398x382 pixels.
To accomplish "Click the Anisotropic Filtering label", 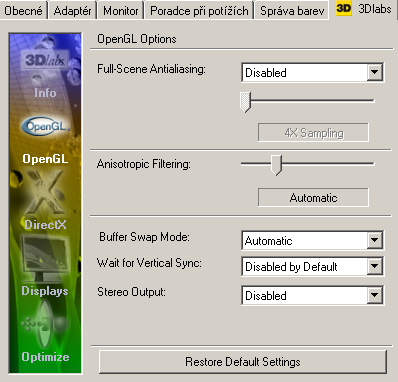I will 144,164.
